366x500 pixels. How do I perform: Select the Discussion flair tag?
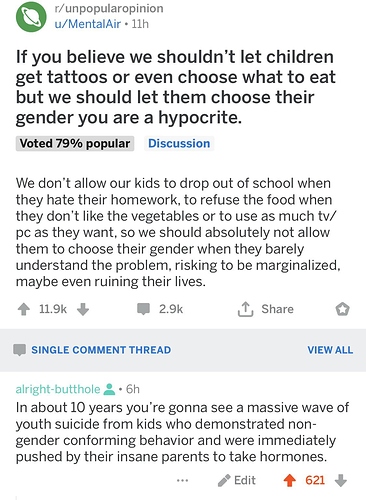click(179, 143)
